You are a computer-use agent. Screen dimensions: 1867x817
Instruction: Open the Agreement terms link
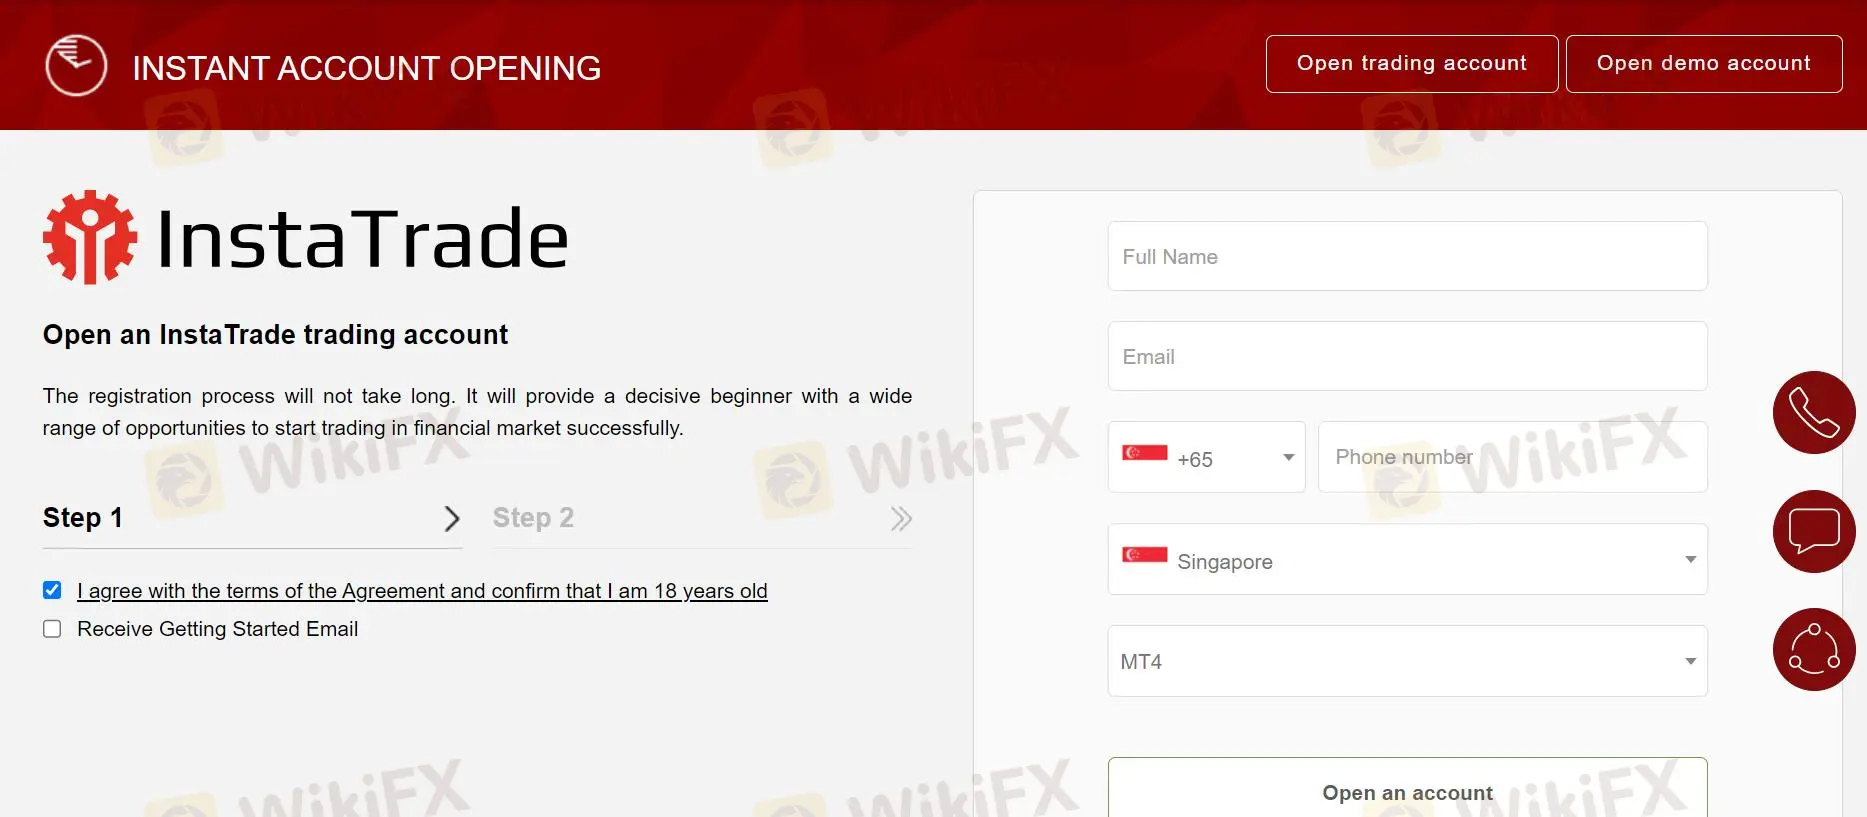(422, 591)
